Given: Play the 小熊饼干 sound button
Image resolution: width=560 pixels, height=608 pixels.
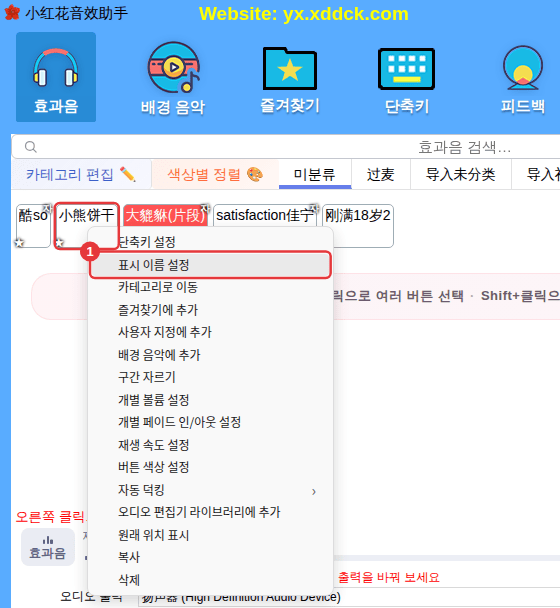Looking at the screenshot, I should coord(86,226).
